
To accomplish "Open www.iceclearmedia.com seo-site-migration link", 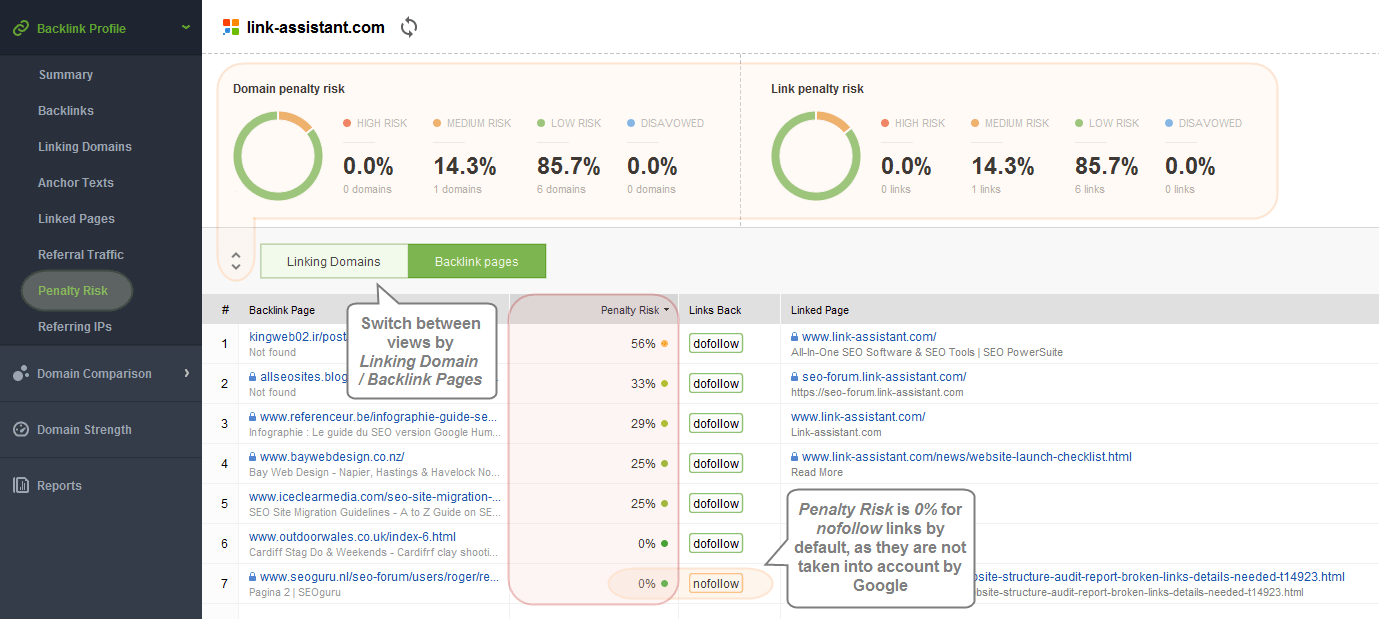I will click(375, 497).
